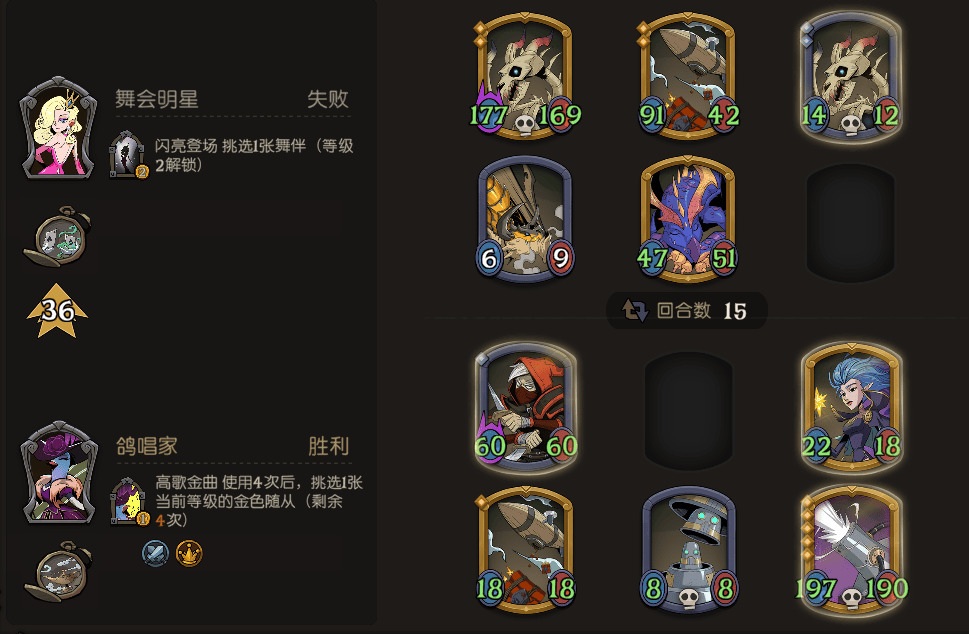969x634 pixels.
Task: Click the golden crown buff icon
Action: click(x=189, y=553)
